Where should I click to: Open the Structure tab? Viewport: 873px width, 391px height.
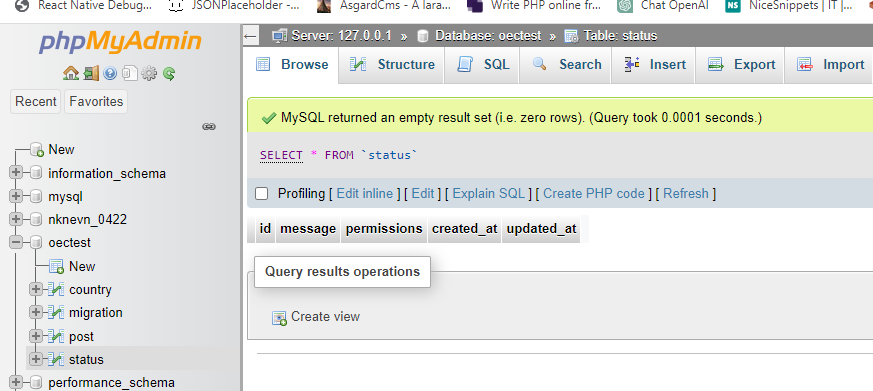[391, 65]
